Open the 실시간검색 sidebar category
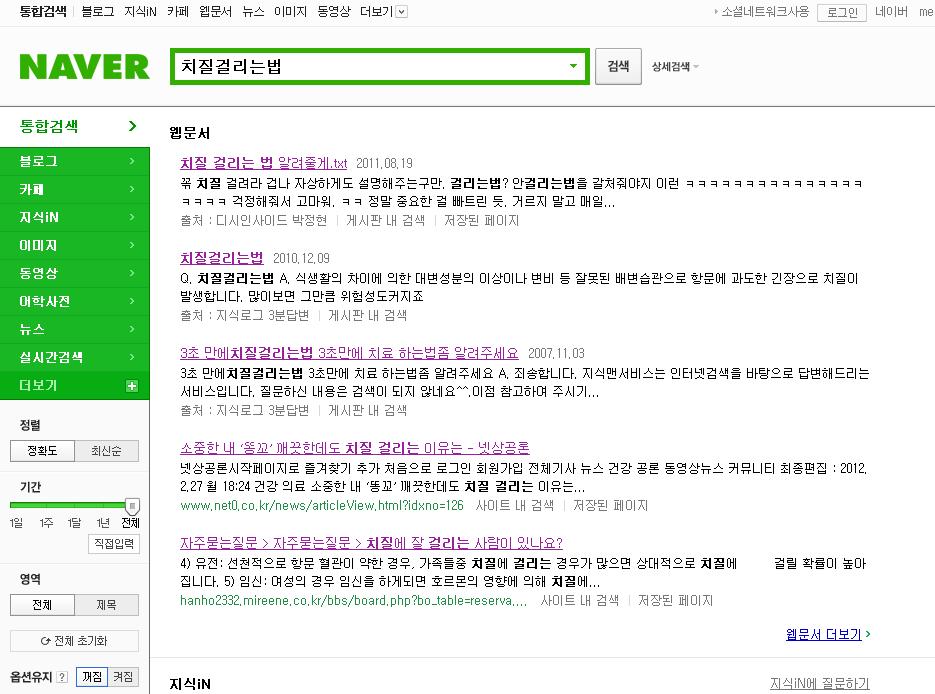This screenshot has height=694, width=935. point(75,357)
